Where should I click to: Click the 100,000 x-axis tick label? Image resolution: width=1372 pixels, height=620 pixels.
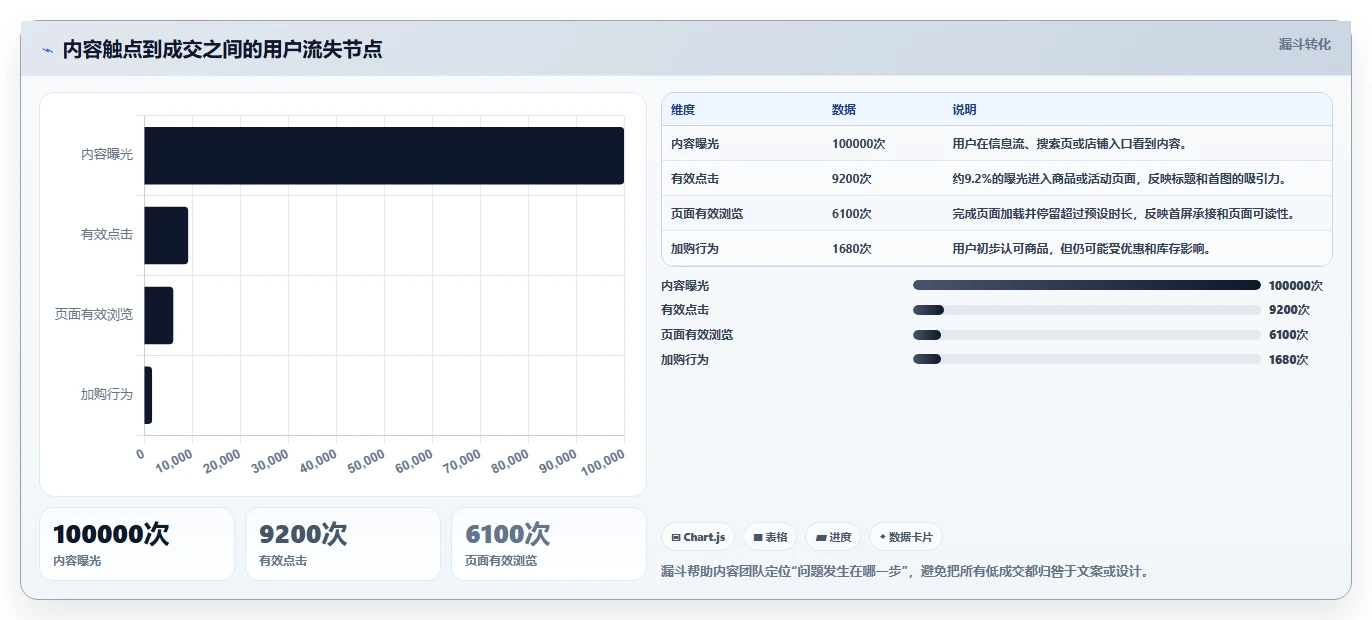point(604,461)
